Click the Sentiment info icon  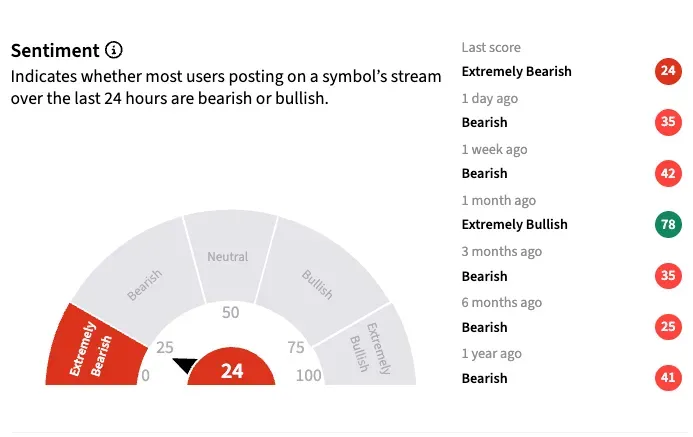[x=114, y=50]
